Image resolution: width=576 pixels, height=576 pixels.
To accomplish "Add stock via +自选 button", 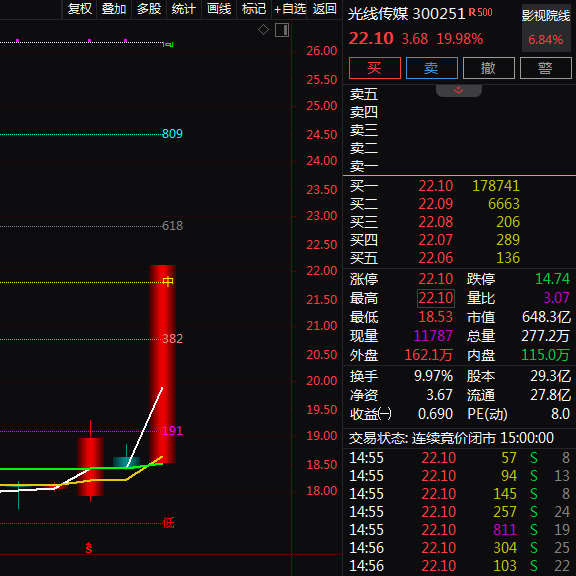I will point(290,9).
